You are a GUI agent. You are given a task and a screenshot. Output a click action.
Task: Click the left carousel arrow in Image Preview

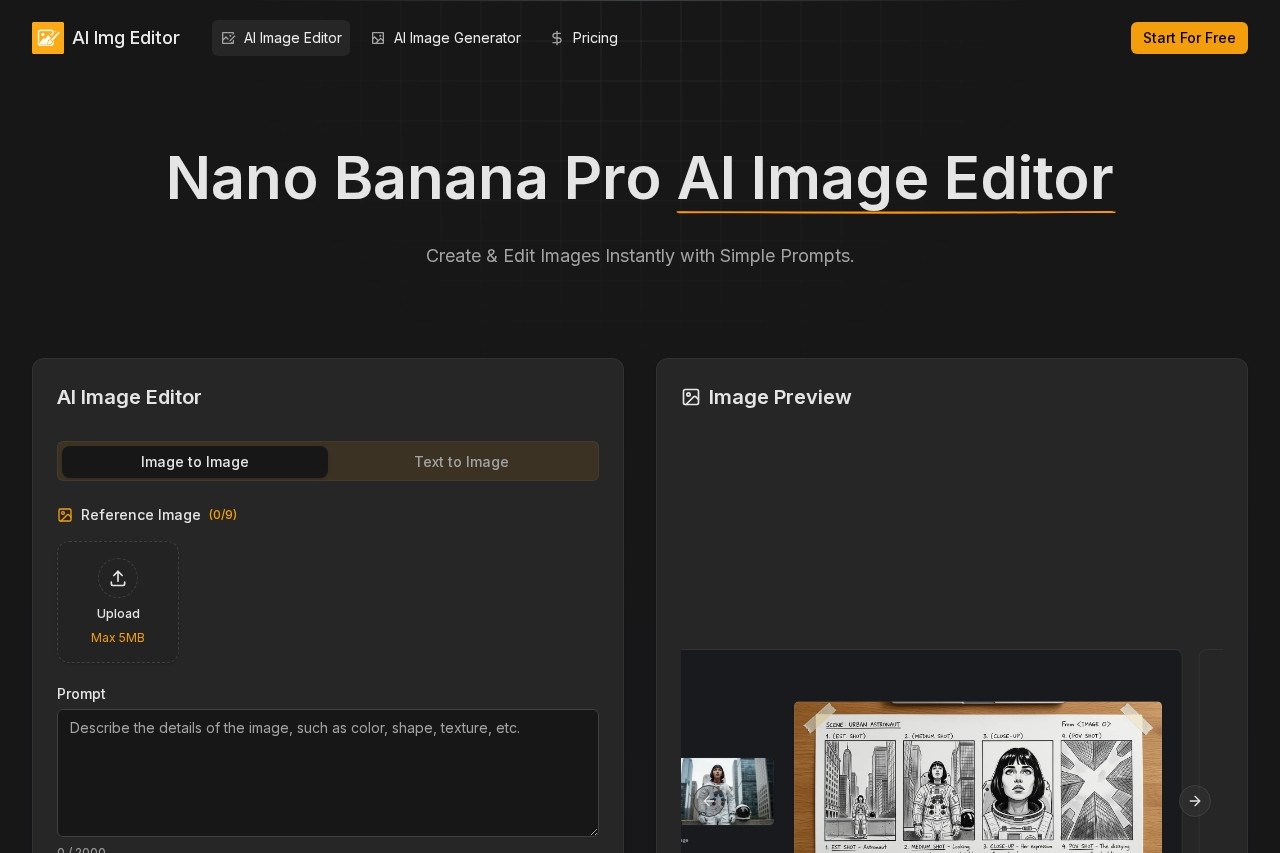710,801
